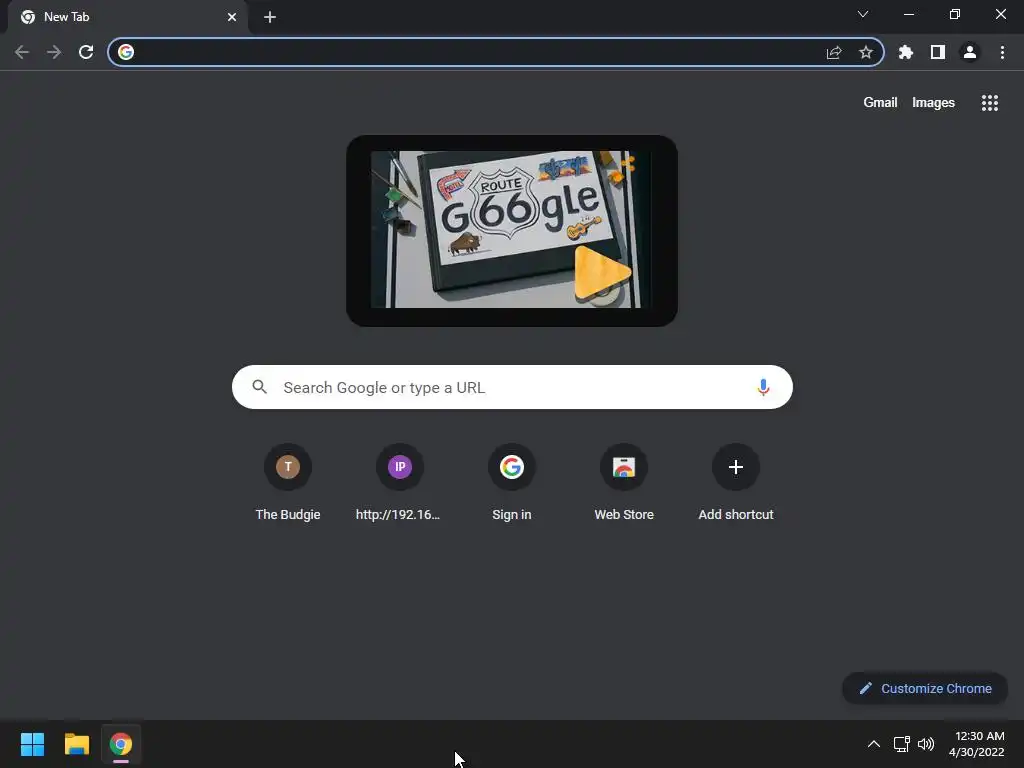Screen dimensions: 1024x768
Task: Toggle the side panel icon
Action: tap(938, 52)
